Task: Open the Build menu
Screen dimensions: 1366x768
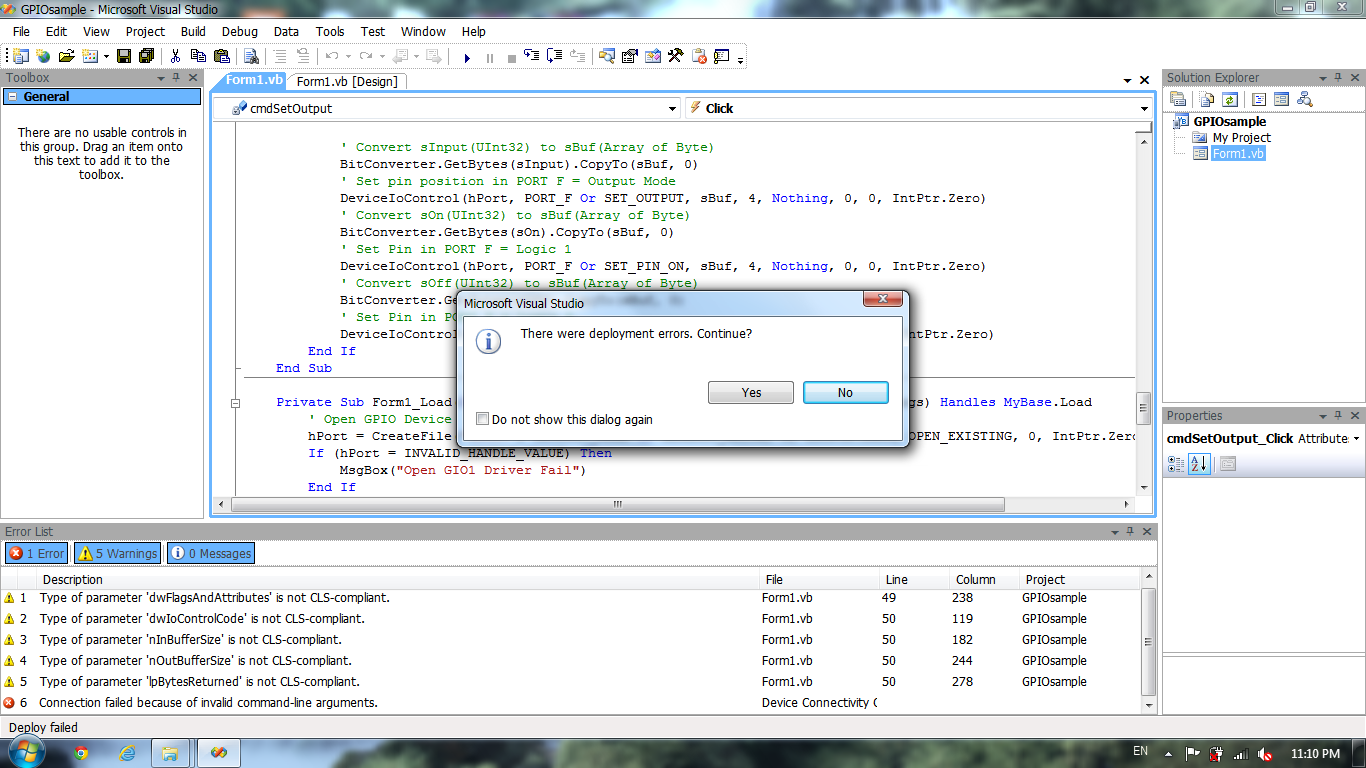Action: (x=193, y=31)
